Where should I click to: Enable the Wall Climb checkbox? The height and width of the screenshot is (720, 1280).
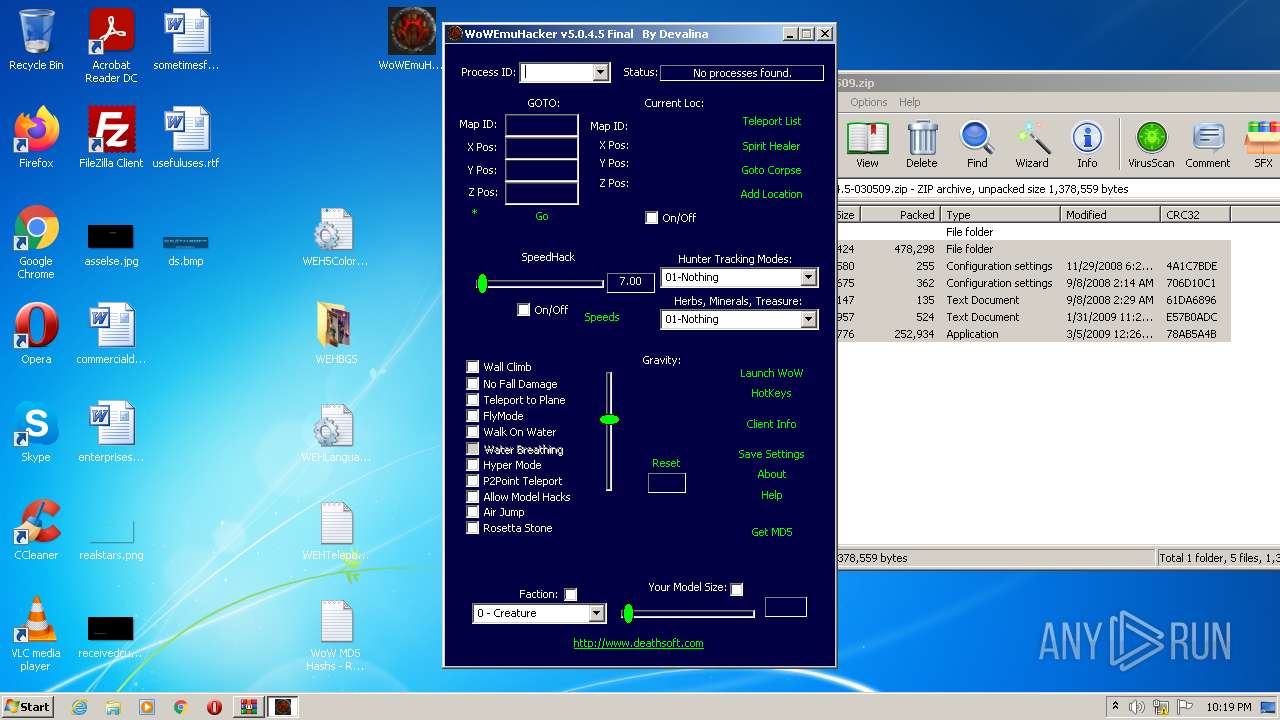(473, 367)
